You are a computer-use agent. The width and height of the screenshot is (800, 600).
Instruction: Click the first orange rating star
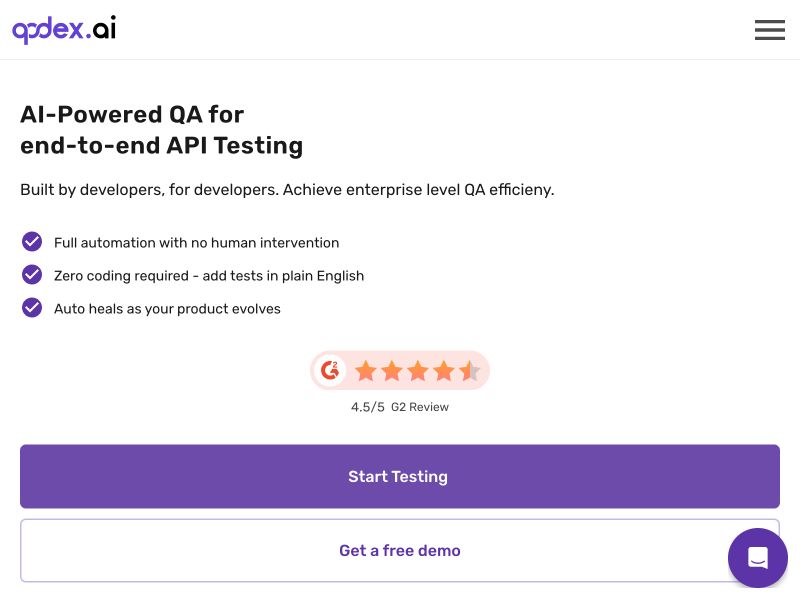pos(366,370)
